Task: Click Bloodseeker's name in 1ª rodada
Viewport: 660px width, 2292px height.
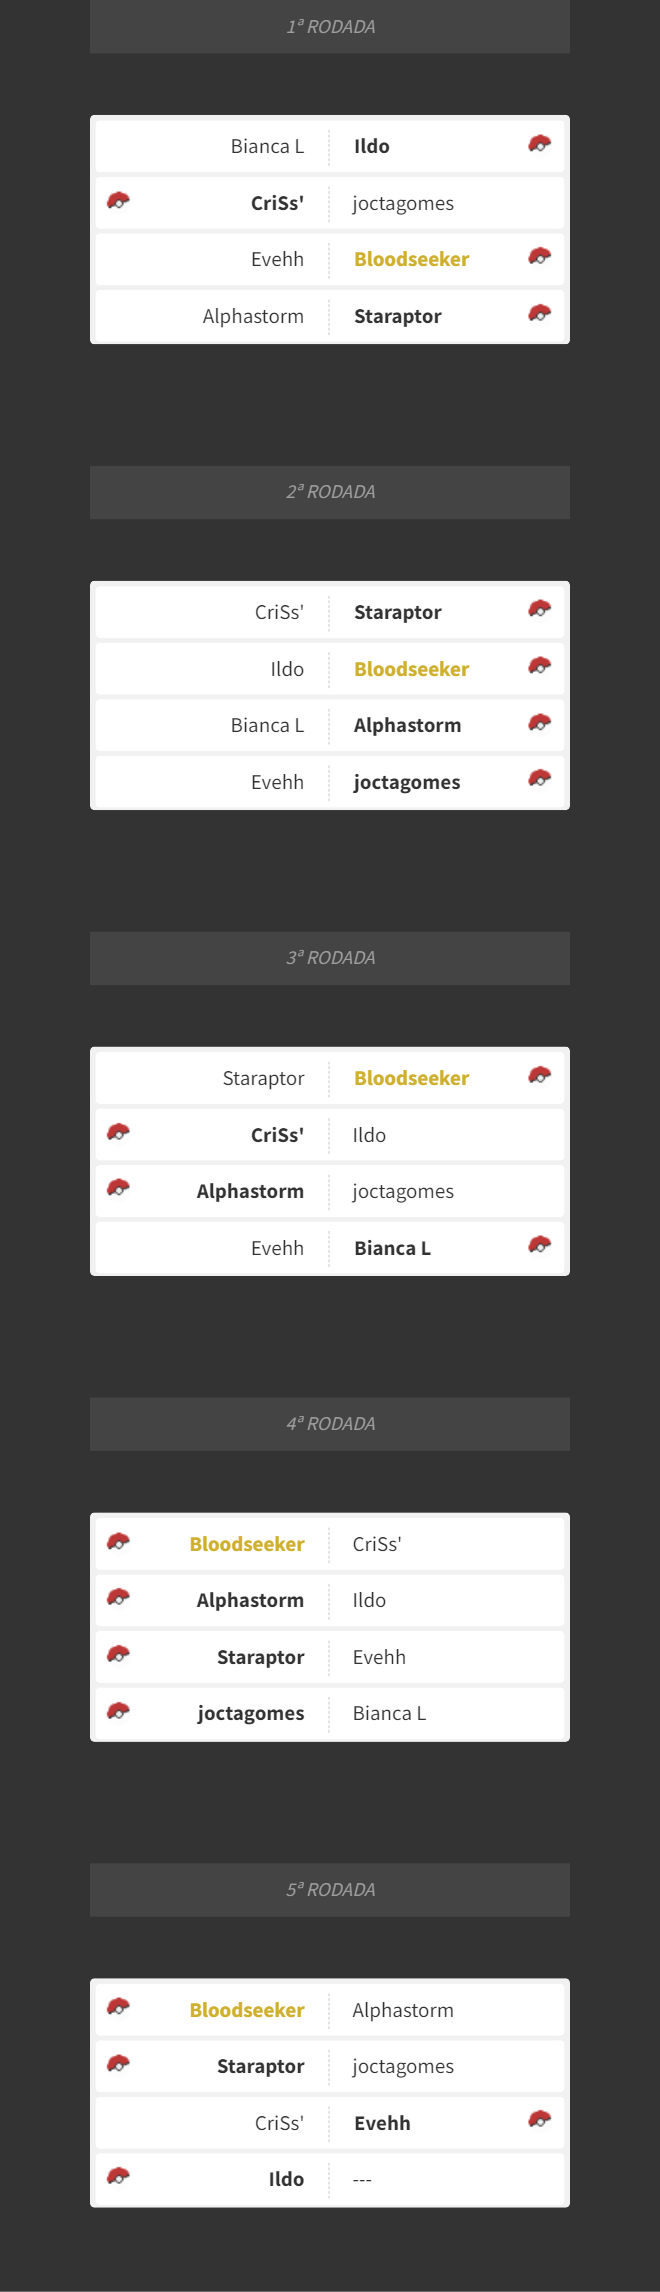Action: [x=411, y=259]
